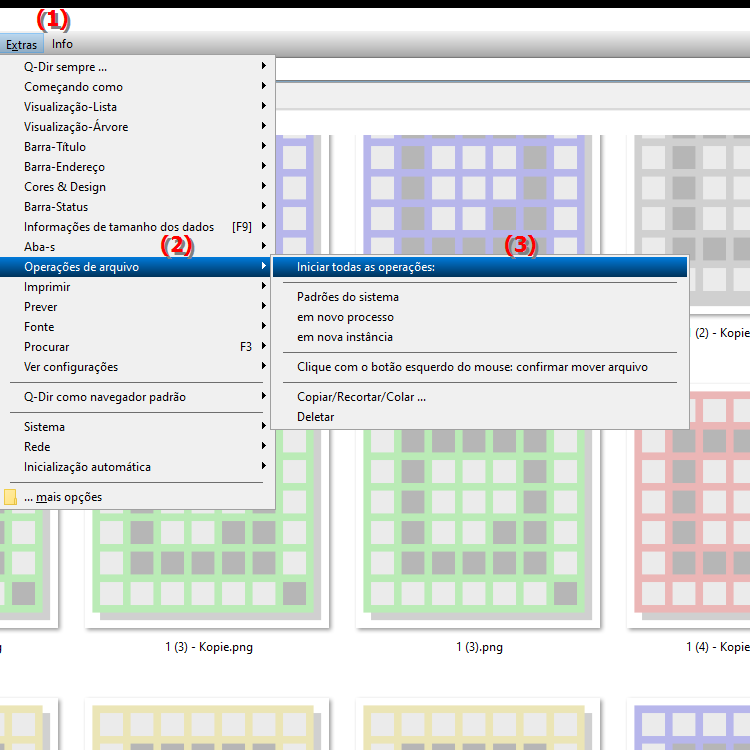Open the Info menu
This screenshot has height=750, width=750.
tap(62, 44)
